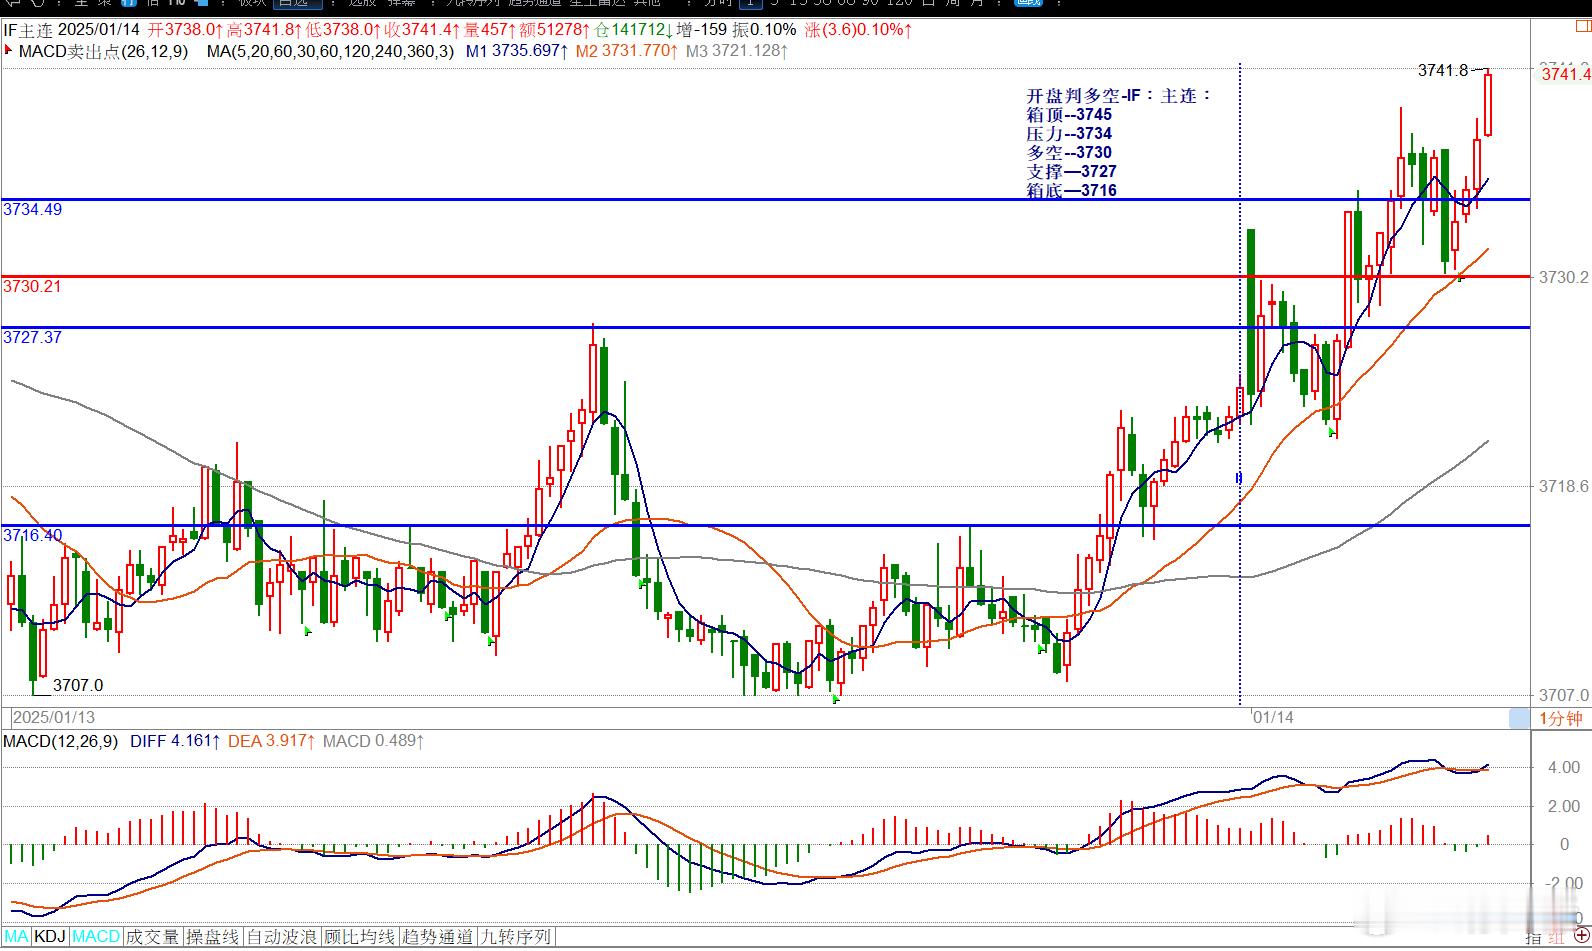The width and height of the screenshot is (1592, 951).
Task: Open the 操盘线 indicator tab
Action: click(x=213, y=937)
